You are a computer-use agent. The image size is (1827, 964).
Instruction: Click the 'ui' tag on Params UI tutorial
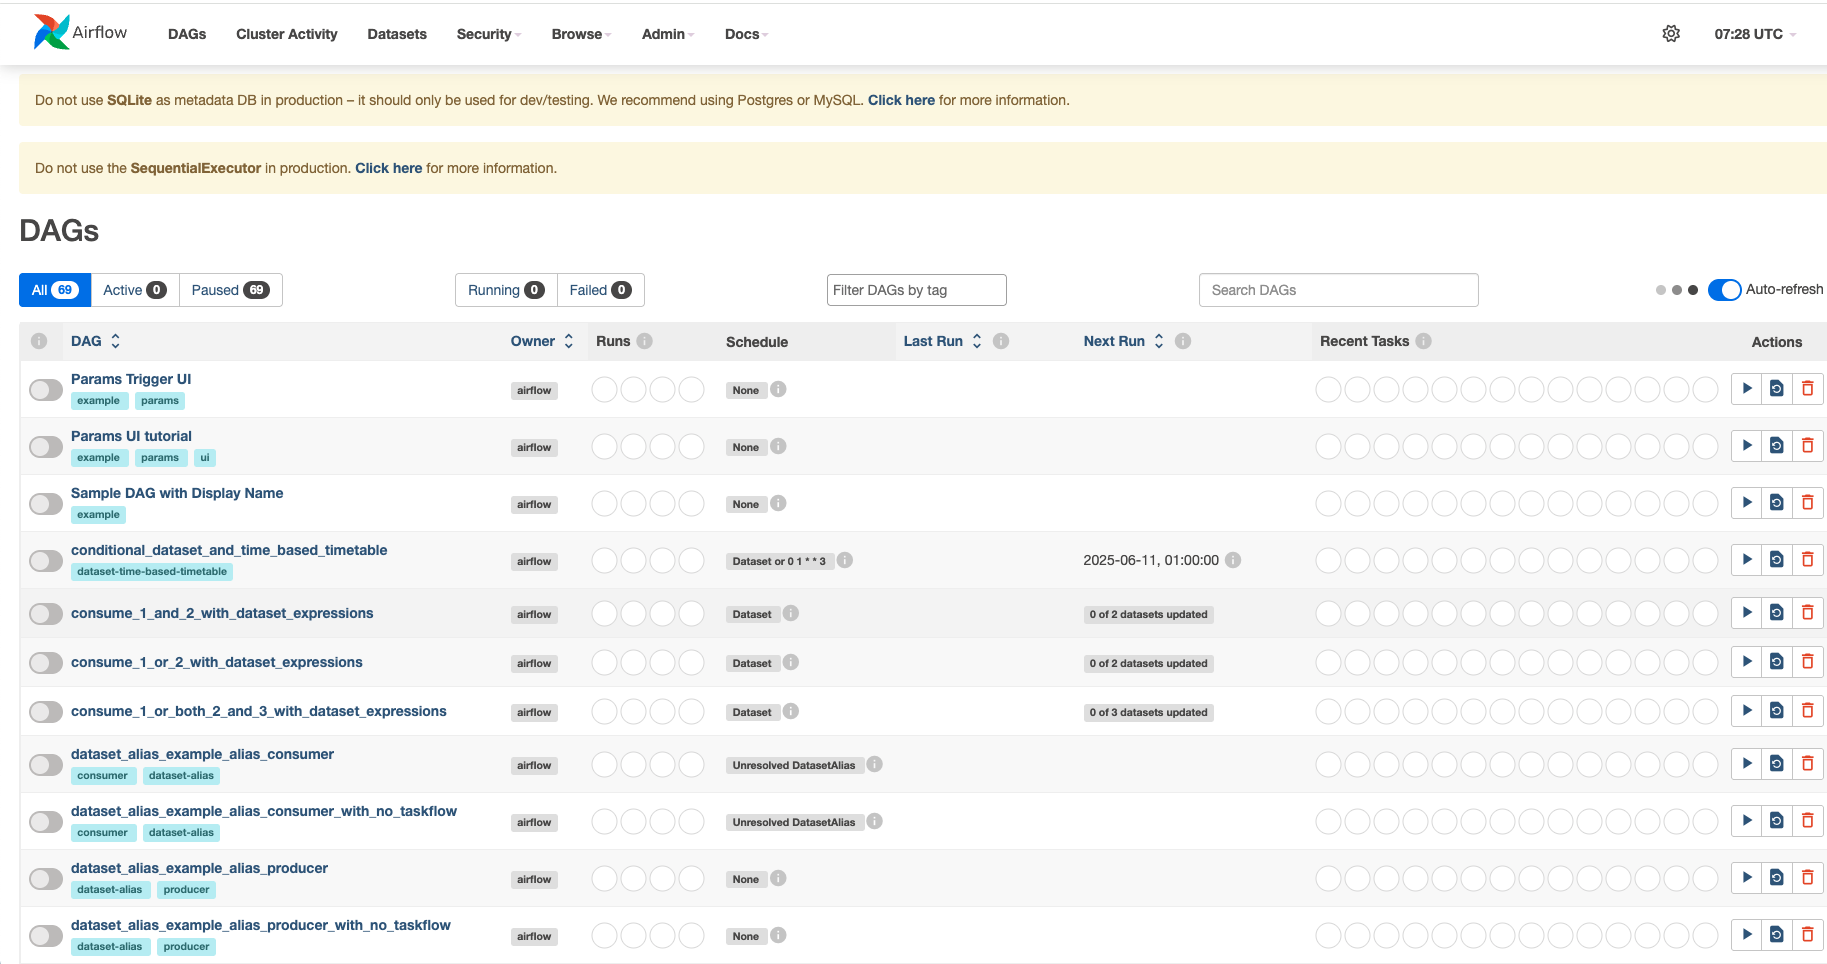click(x=205, y=458)
